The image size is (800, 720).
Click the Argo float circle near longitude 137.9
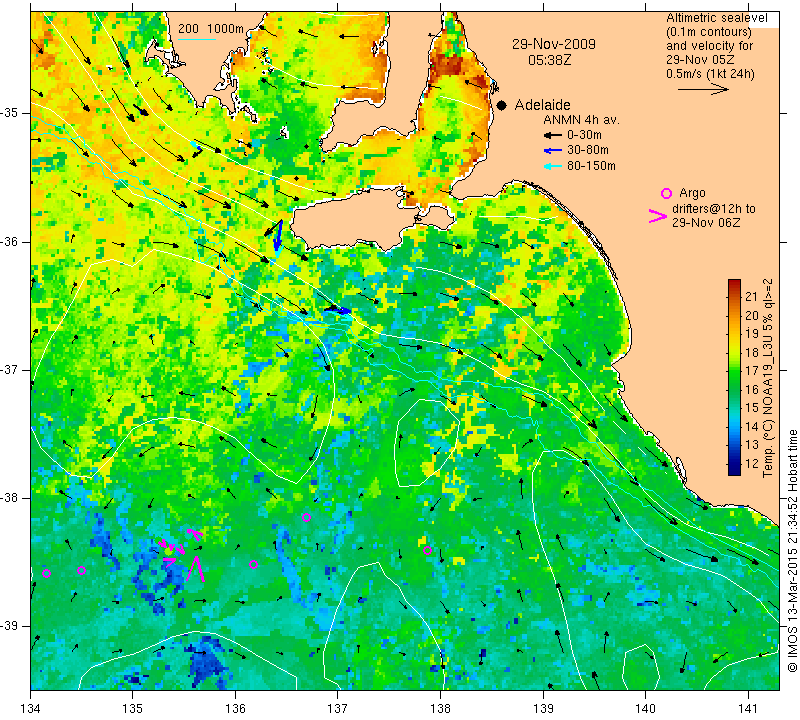pyautogui.click(x=428, y=551)
